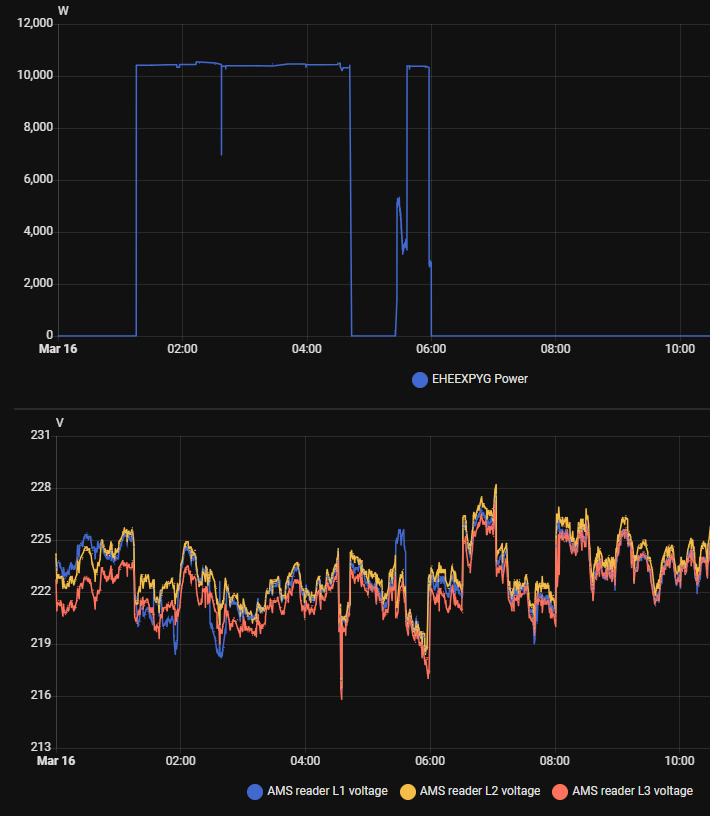Select the Mar 16 label under power chart
Screen dimensions: 710x816
pos(57,349)
